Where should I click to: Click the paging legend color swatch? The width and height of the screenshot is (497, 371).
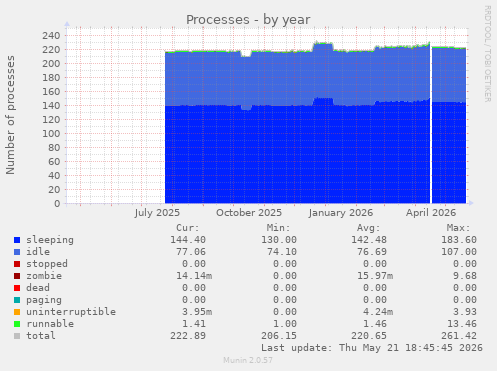pos(17,300)
